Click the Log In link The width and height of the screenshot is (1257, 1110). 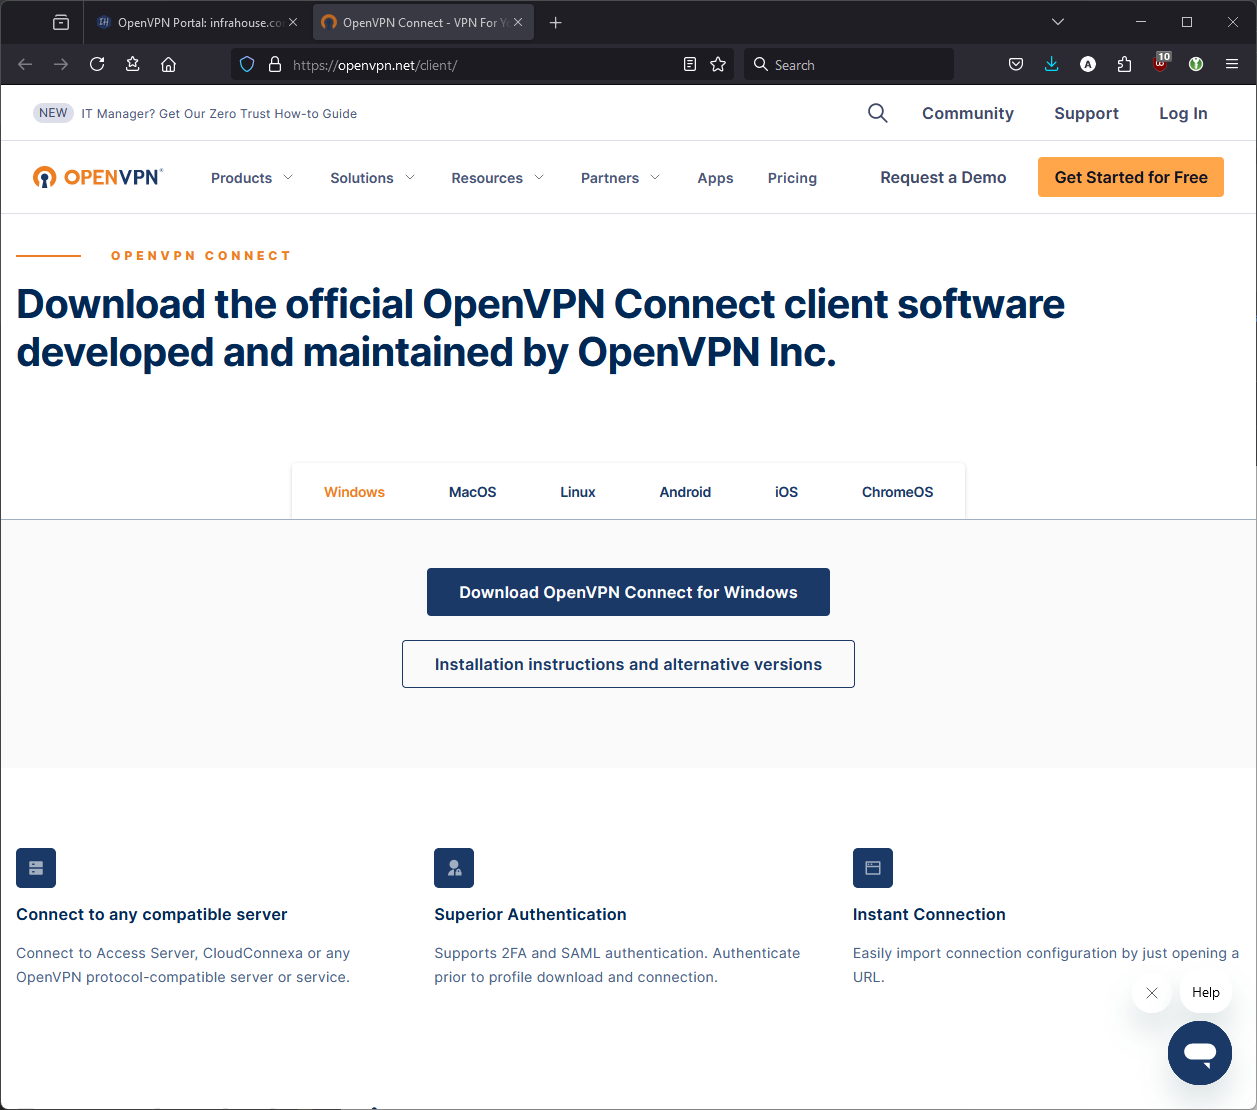tap(1183, 113)
